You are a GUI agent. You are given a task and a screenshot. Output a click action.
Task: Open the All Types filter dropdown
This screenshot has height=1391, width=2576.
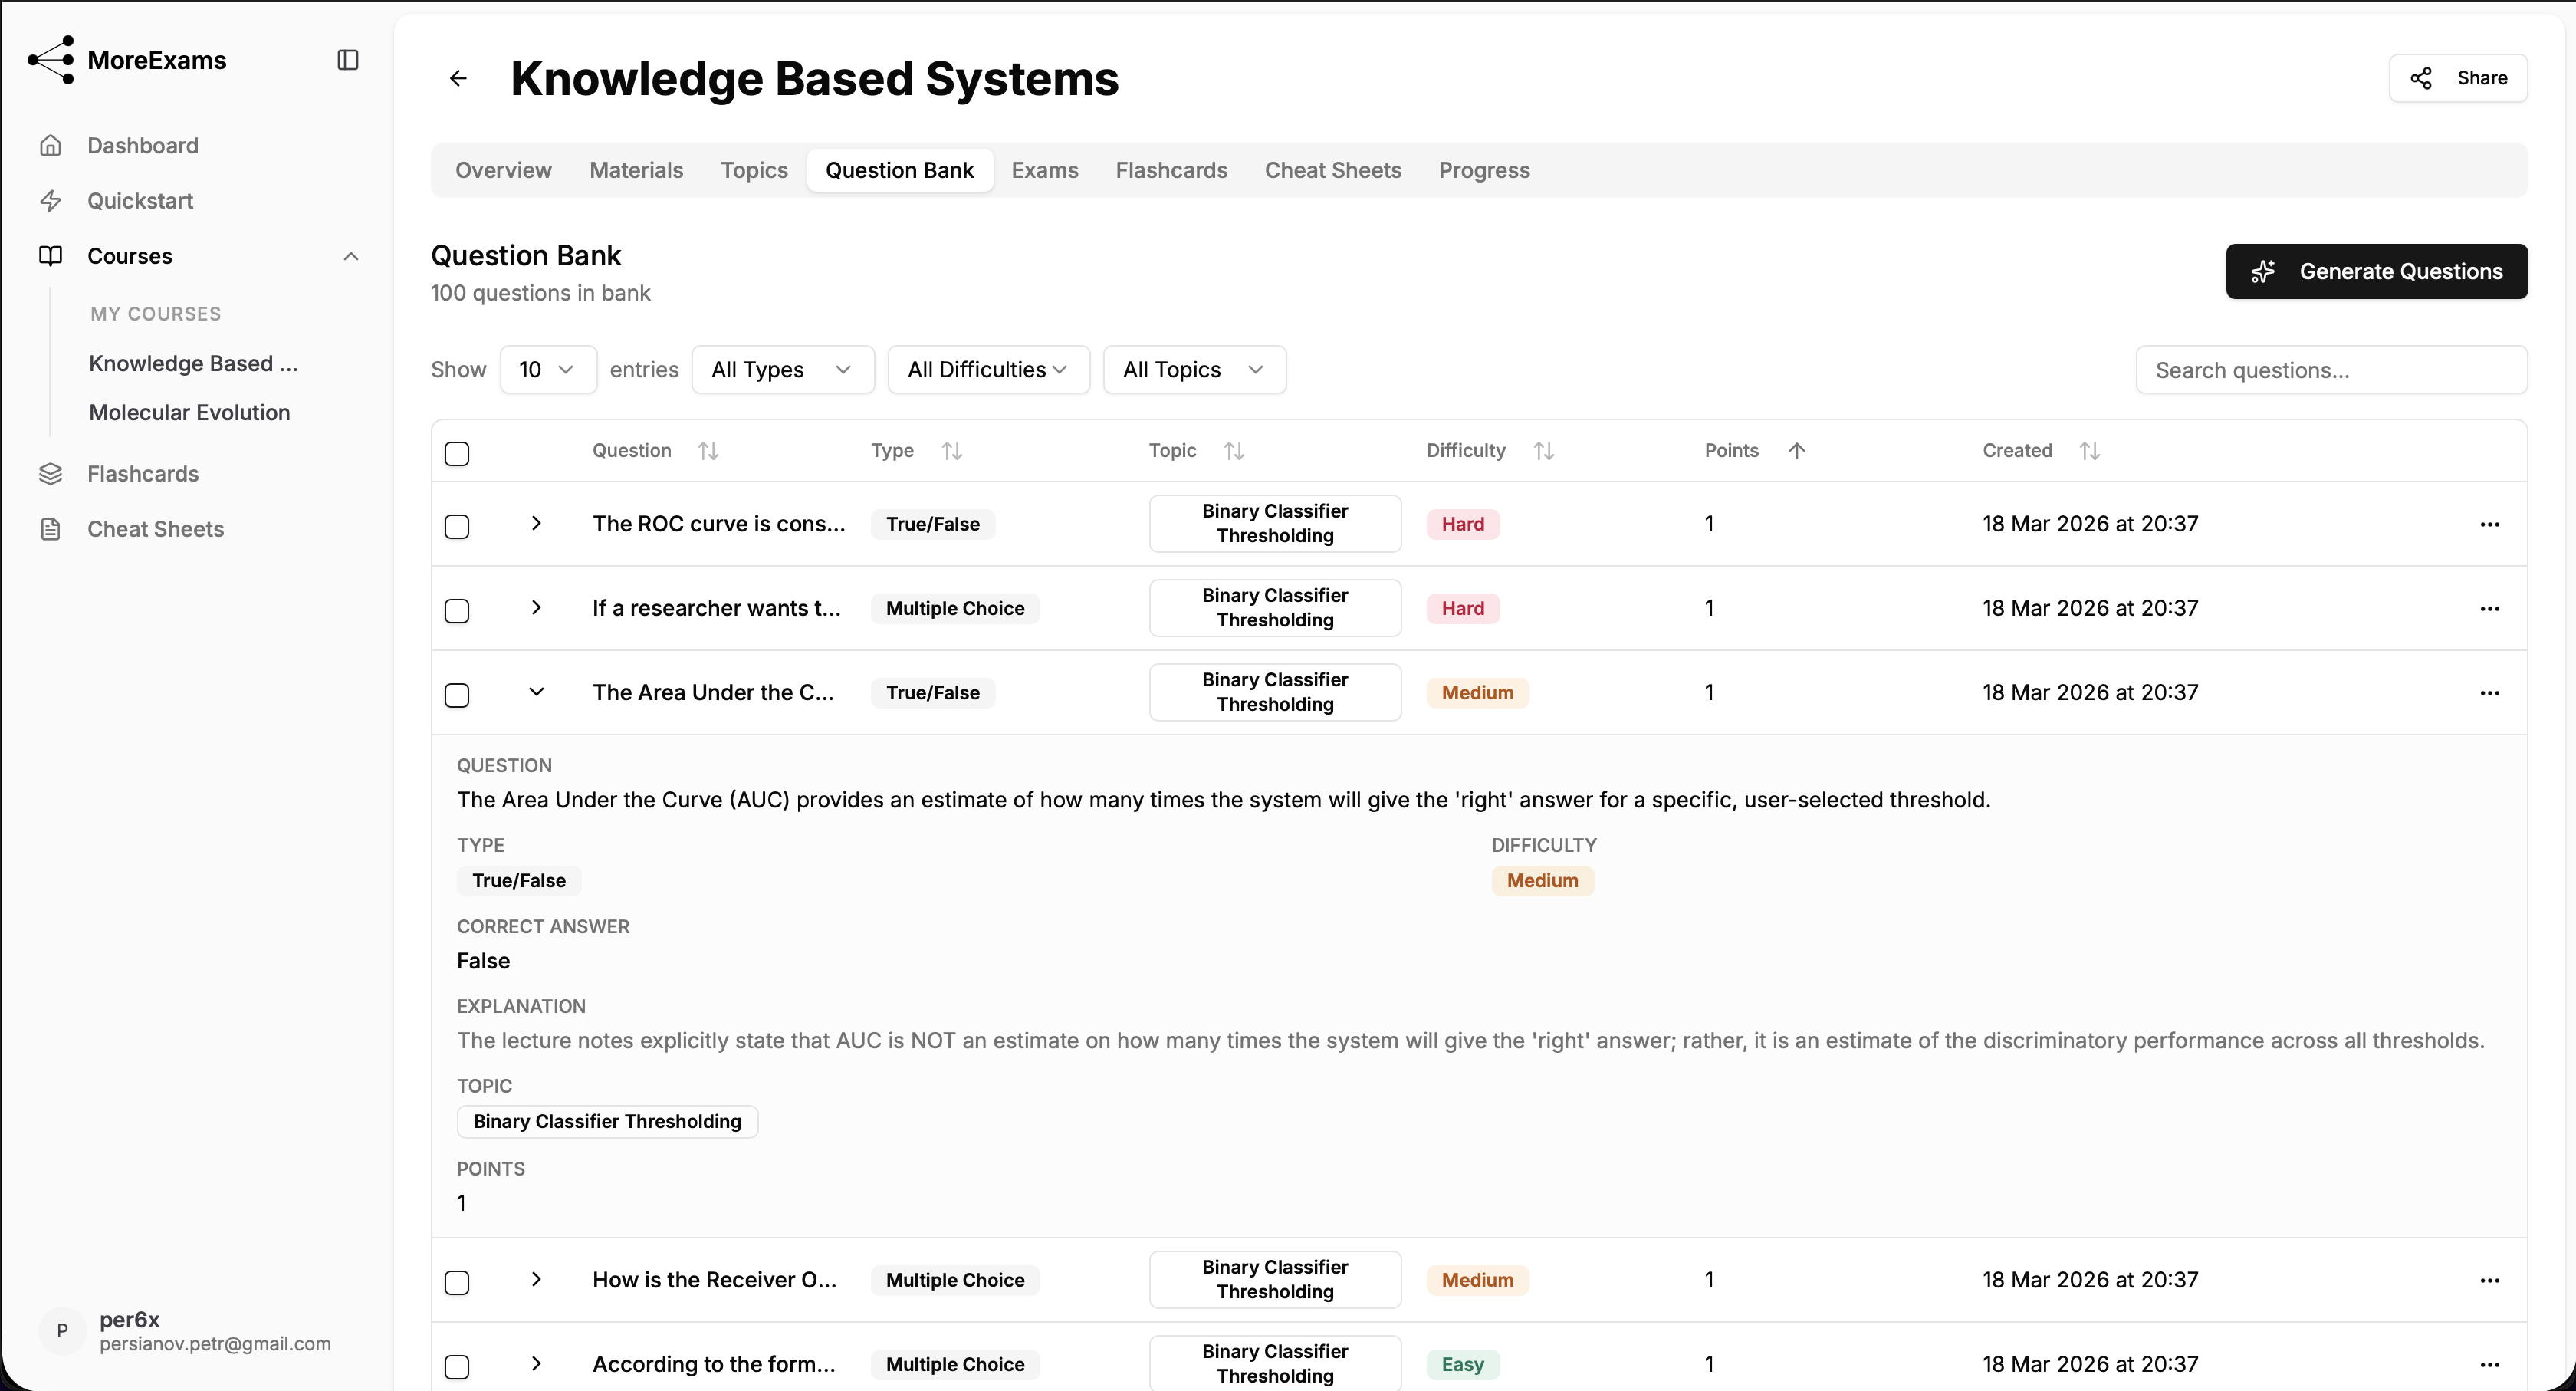[782, 370]
